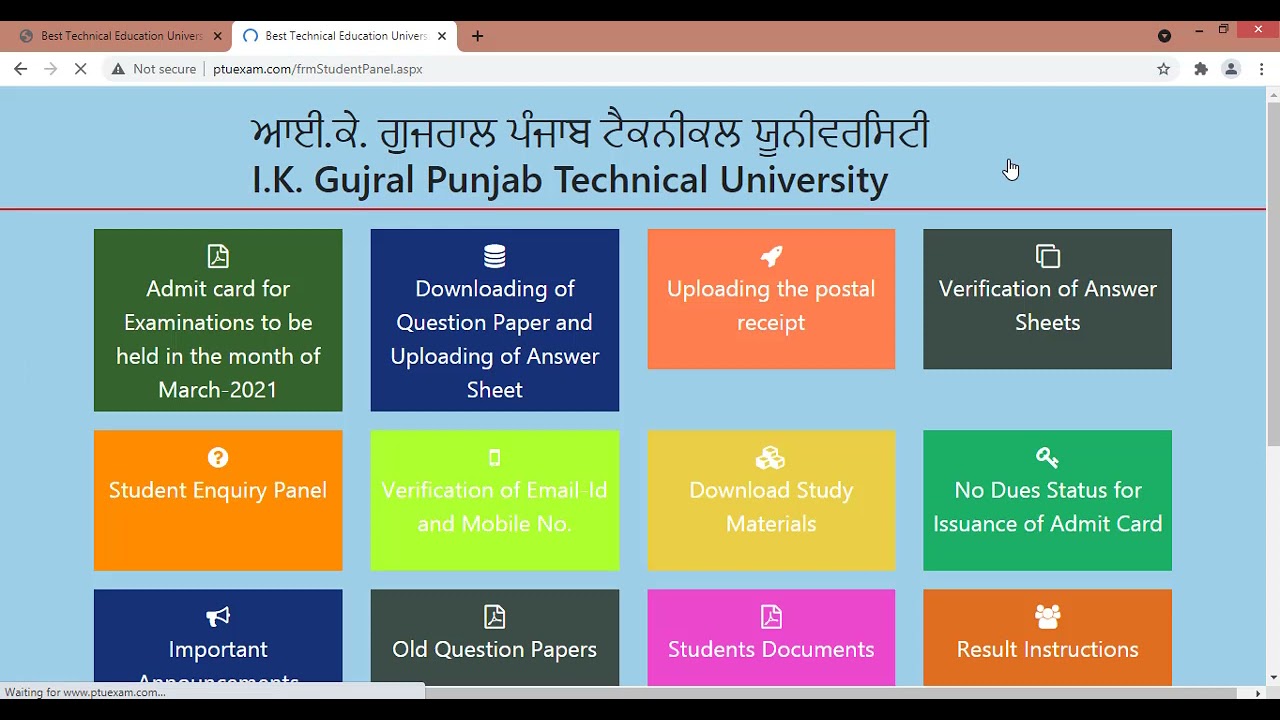
Task: Open Download Study Materials
Action: point(771,500)
